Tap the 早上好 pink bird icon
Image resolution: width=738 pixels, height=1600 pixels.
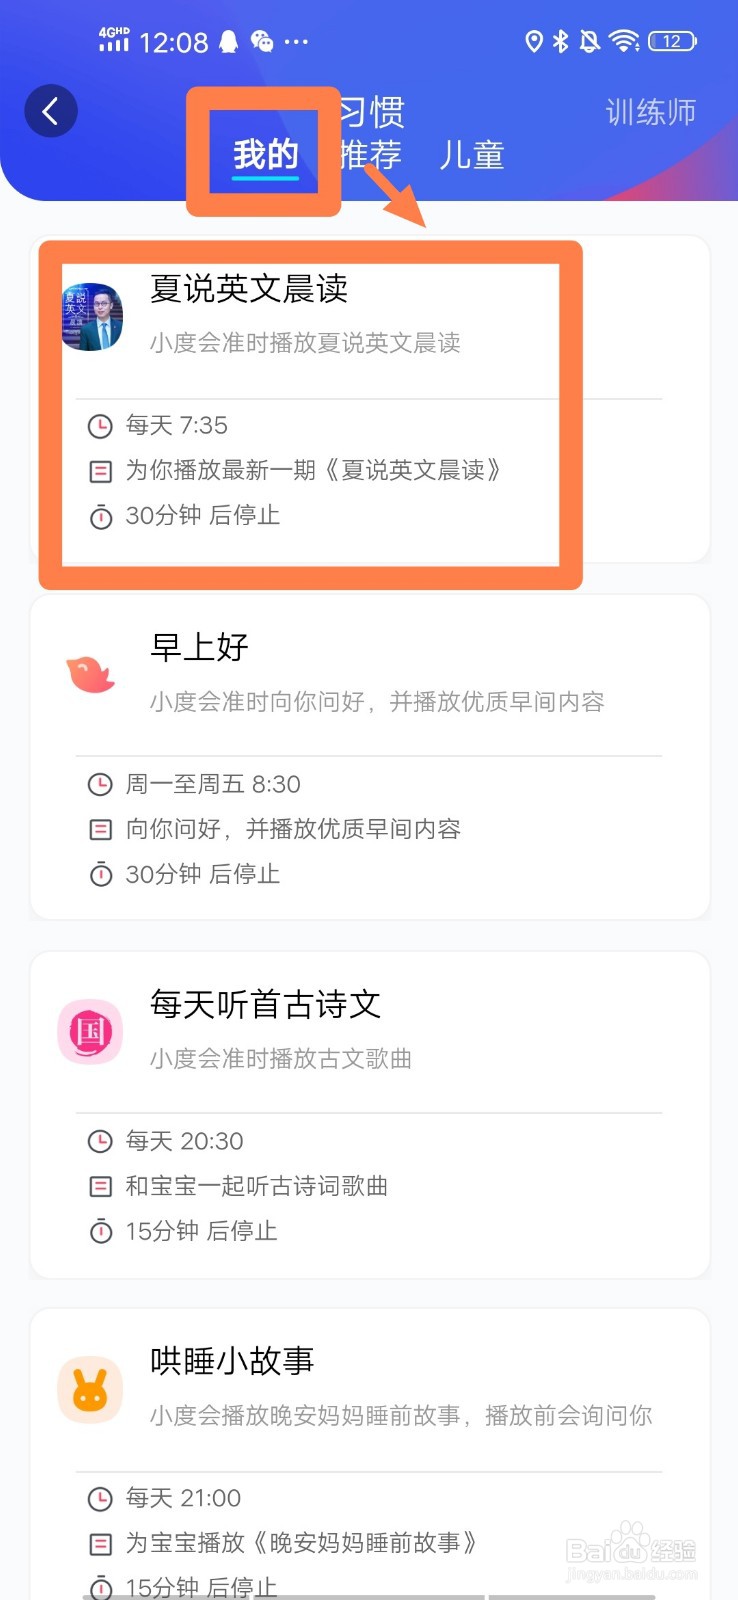point(91,675)
